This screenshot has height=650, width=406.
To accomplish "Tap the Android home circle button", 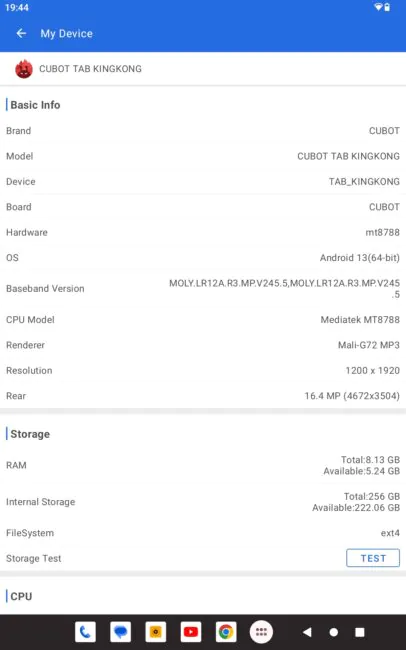I will click(x=333, y=632).
